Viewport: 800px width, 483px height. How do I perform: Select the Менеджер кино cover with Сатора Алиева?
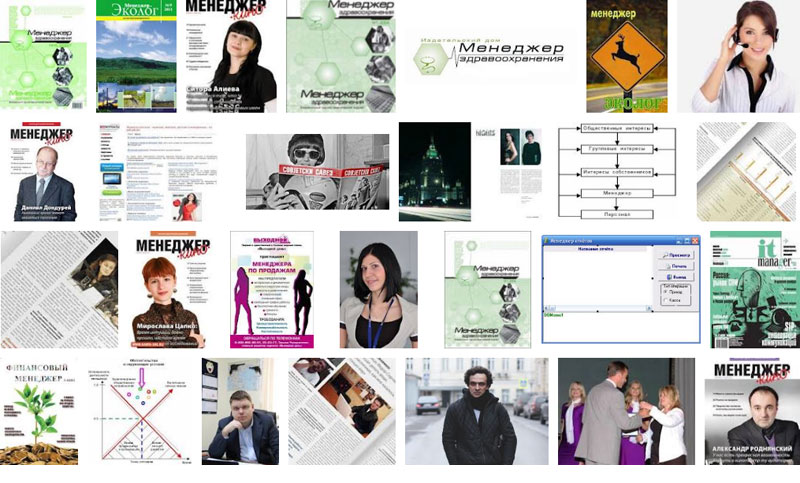(231, 56)
